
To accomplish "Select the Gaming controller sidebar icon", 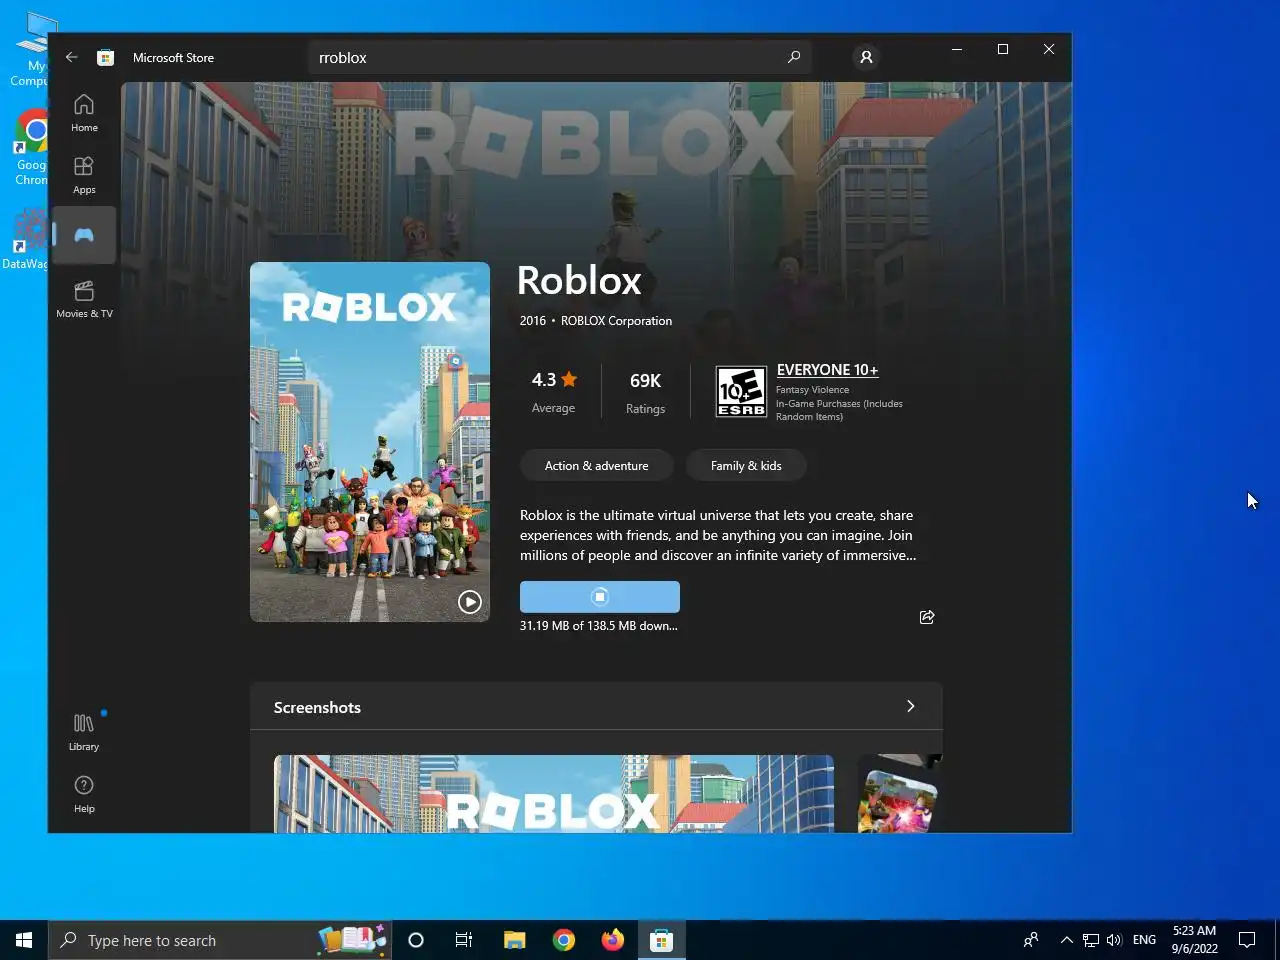I will pyautogui.click(x=84, y=235).
